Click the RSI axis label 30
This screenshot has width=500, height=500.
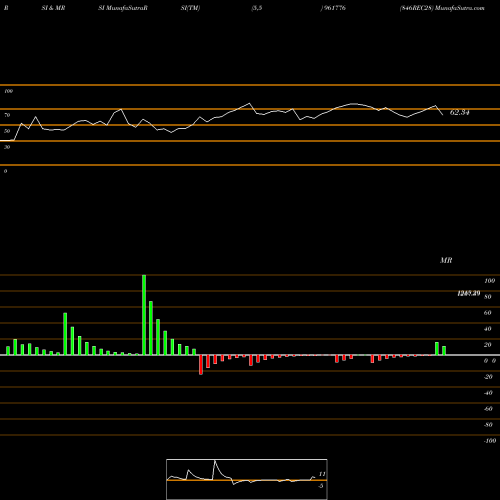tap(7, 147)
